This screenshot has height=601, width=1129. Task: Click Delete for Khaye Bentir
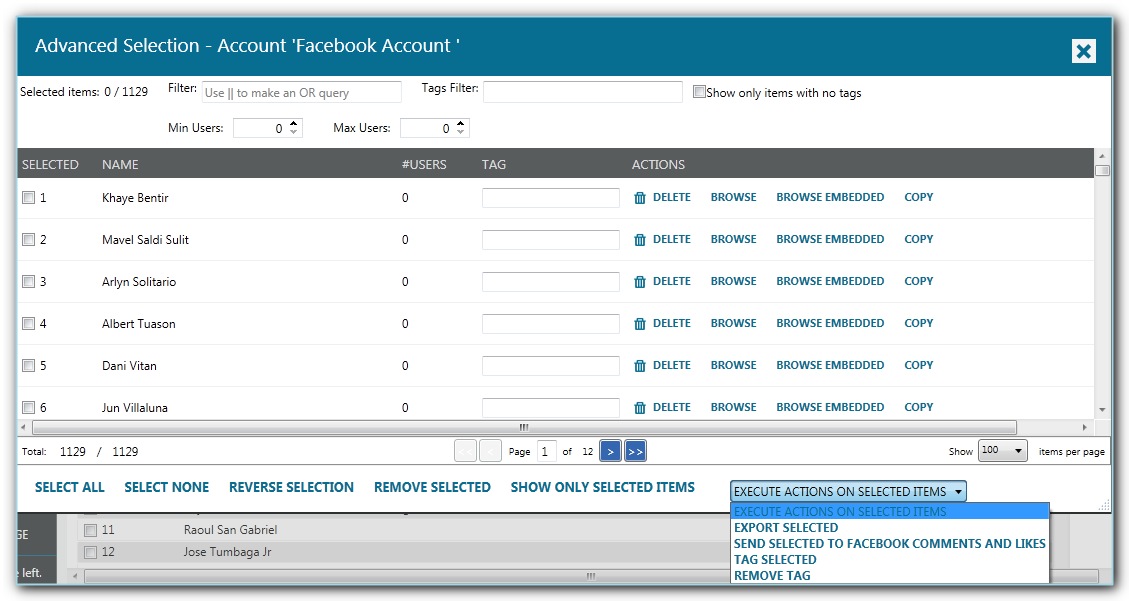[671, 197]
